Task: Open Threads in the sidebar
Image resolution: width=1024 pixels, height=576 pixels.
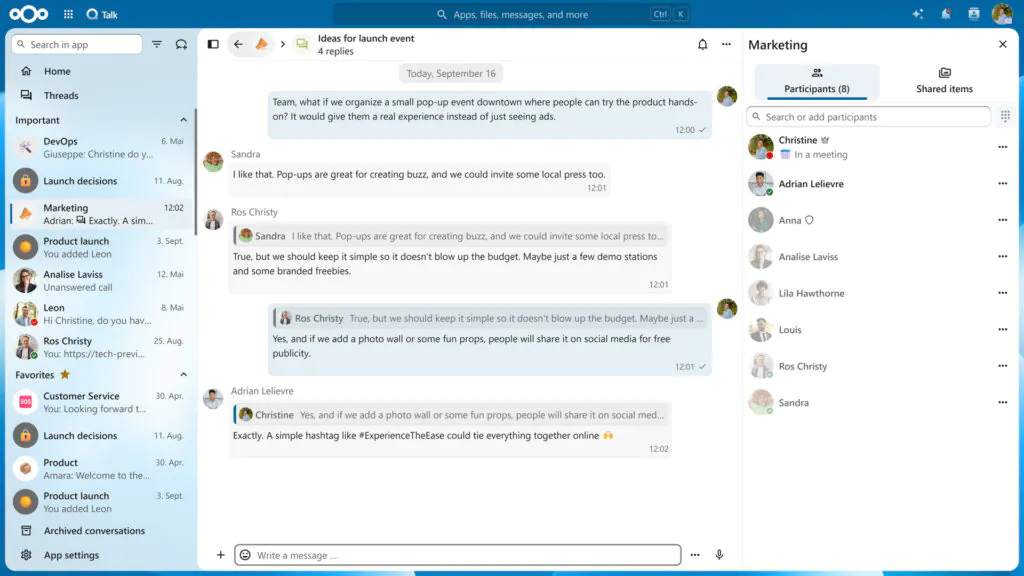Action: point(101,95)
